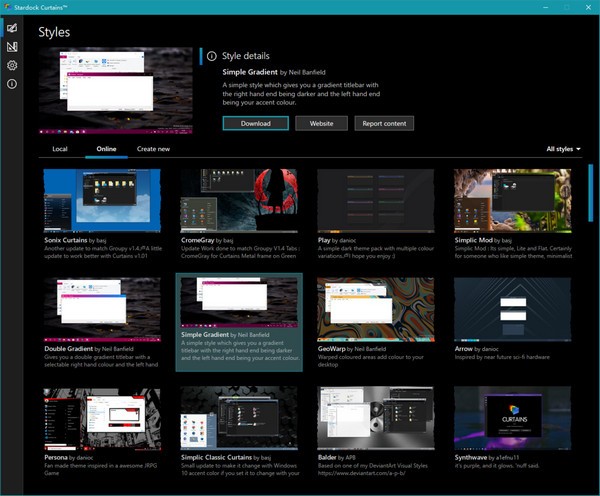Click the Report content button
The width and height of the screenshot is (600, 496).
click(x=383, y=123)
